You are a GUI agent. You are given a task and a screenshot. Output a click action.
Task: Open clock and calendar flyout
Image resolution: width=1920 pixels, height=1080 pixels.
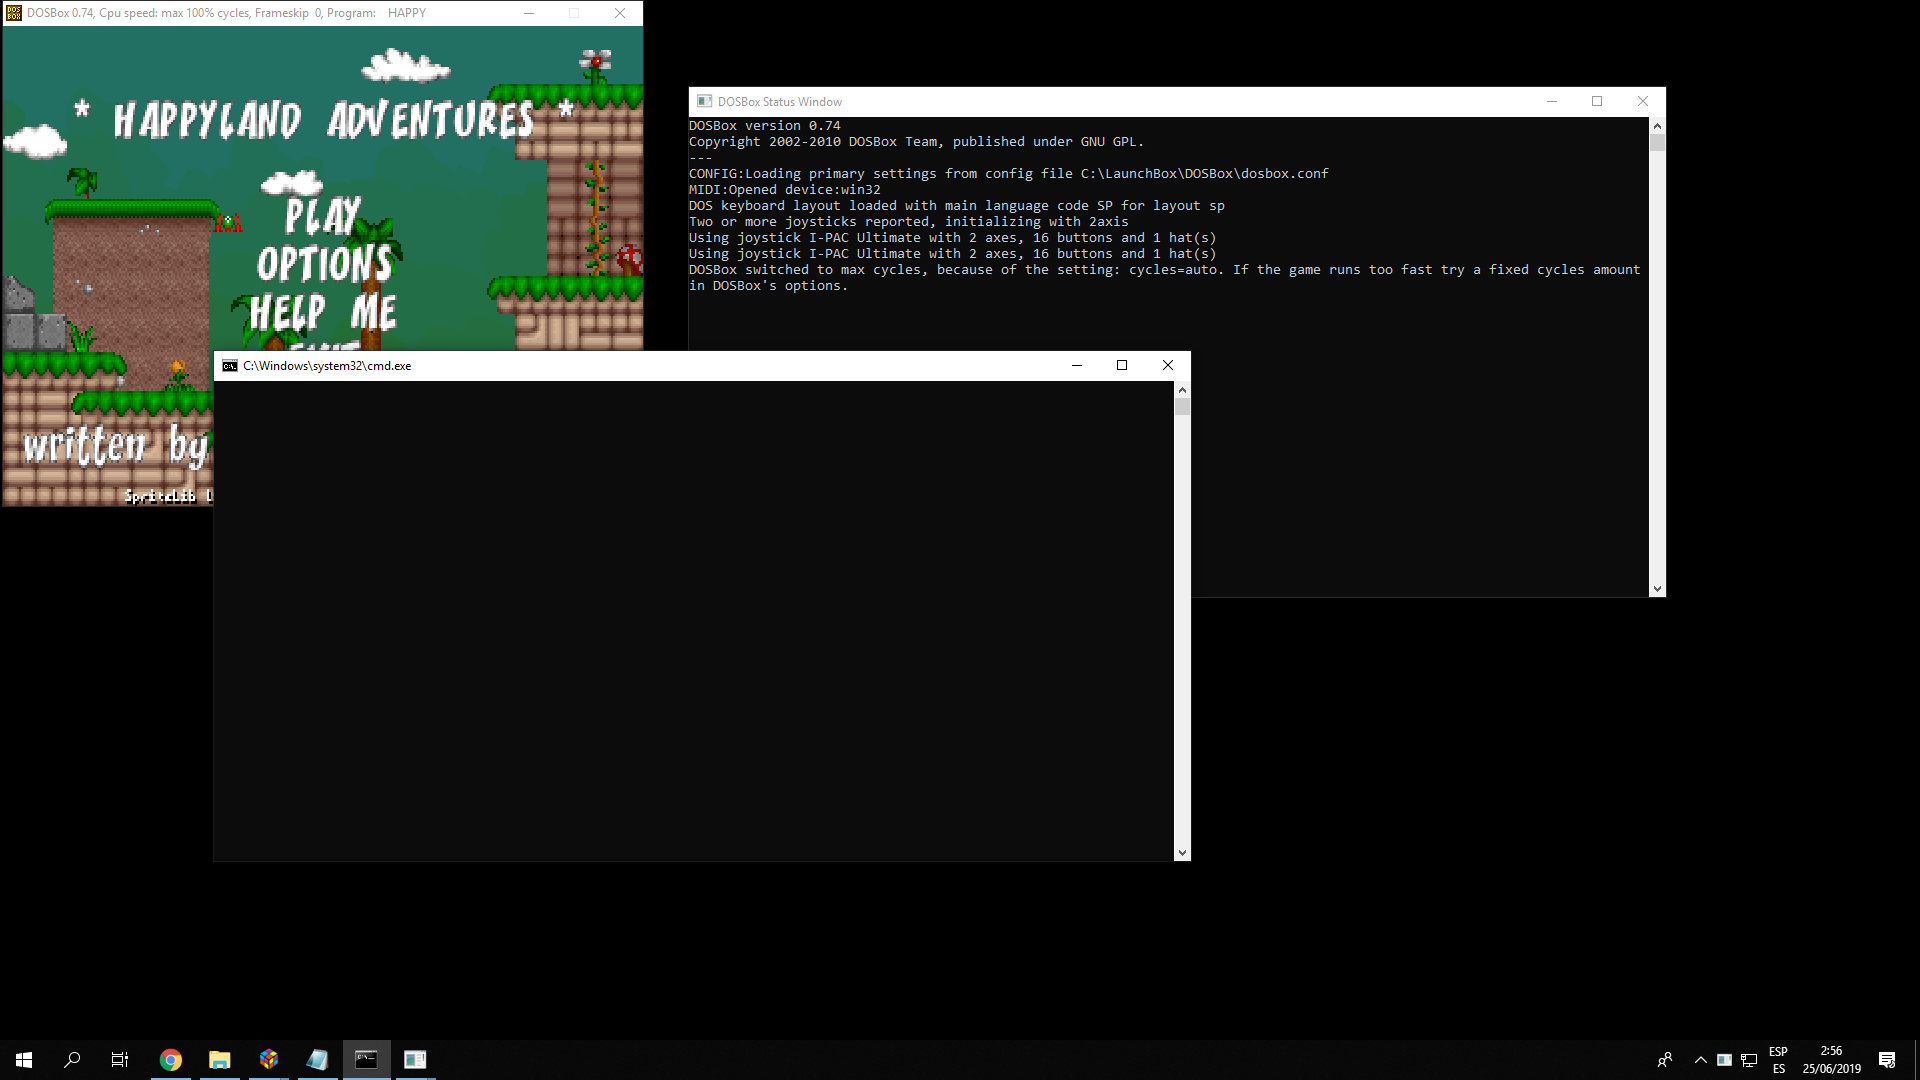point(1831,1060)
